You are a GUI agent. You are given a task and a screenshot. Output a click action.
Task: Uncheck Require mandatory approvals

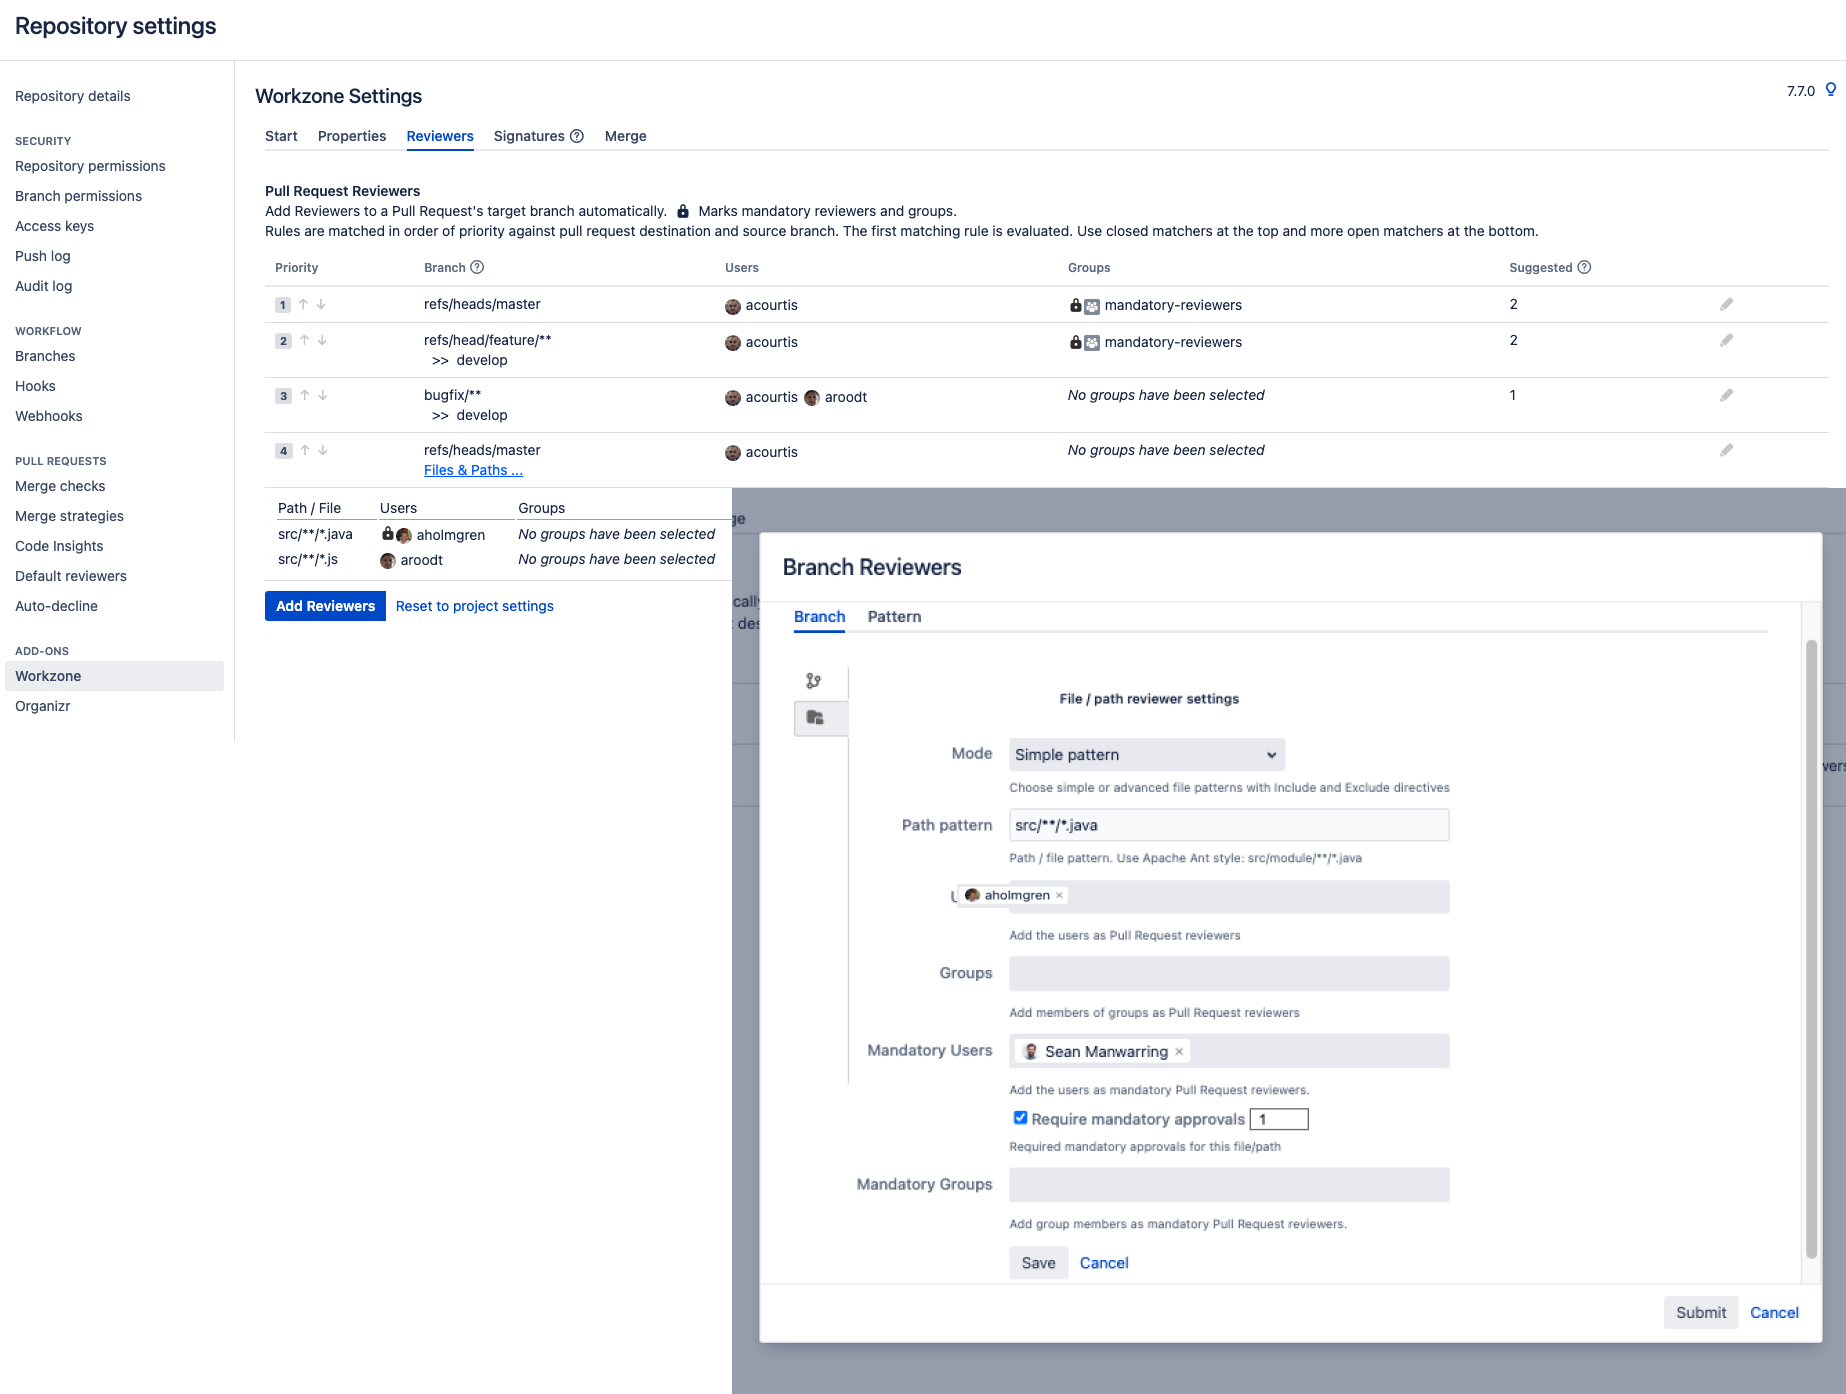coord(1020,1118)
